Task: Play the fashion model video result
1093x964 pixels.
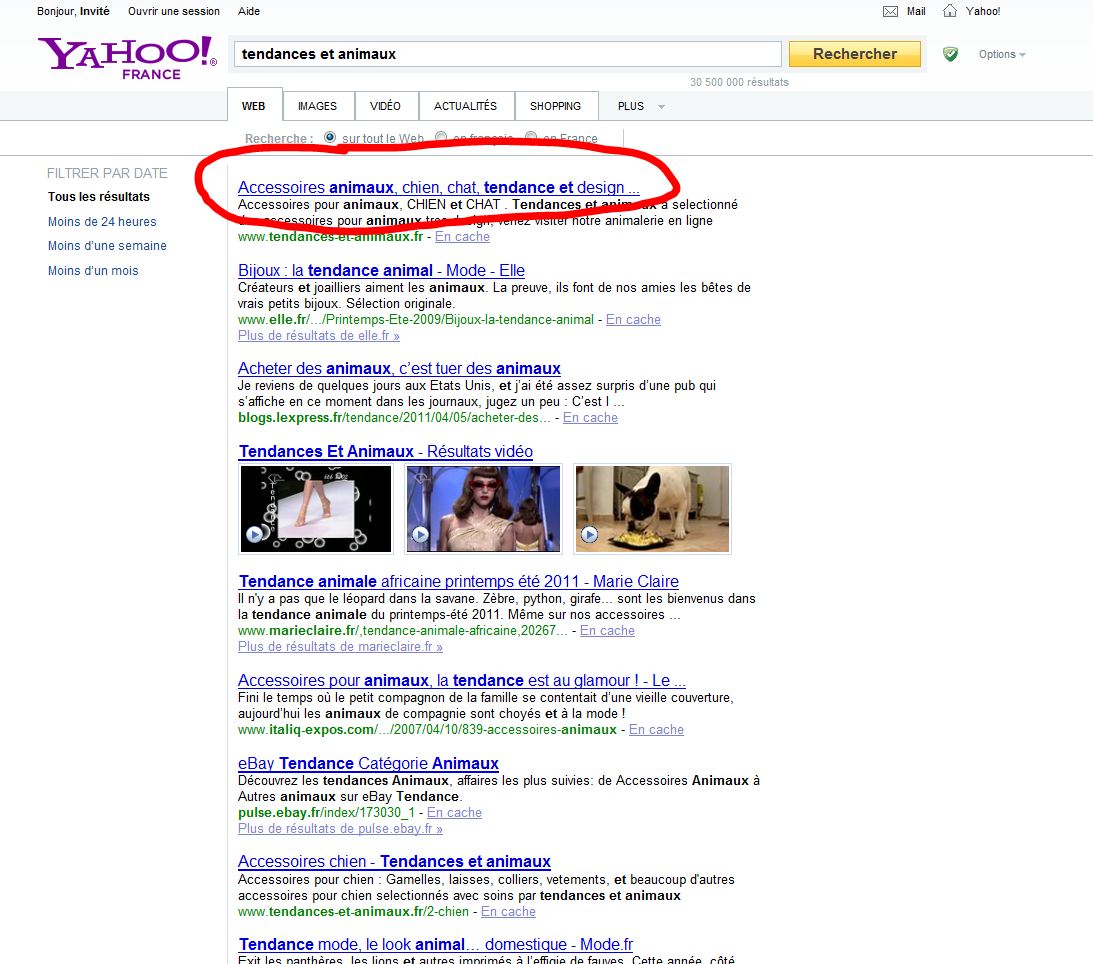Action: (x=420, y=534)
